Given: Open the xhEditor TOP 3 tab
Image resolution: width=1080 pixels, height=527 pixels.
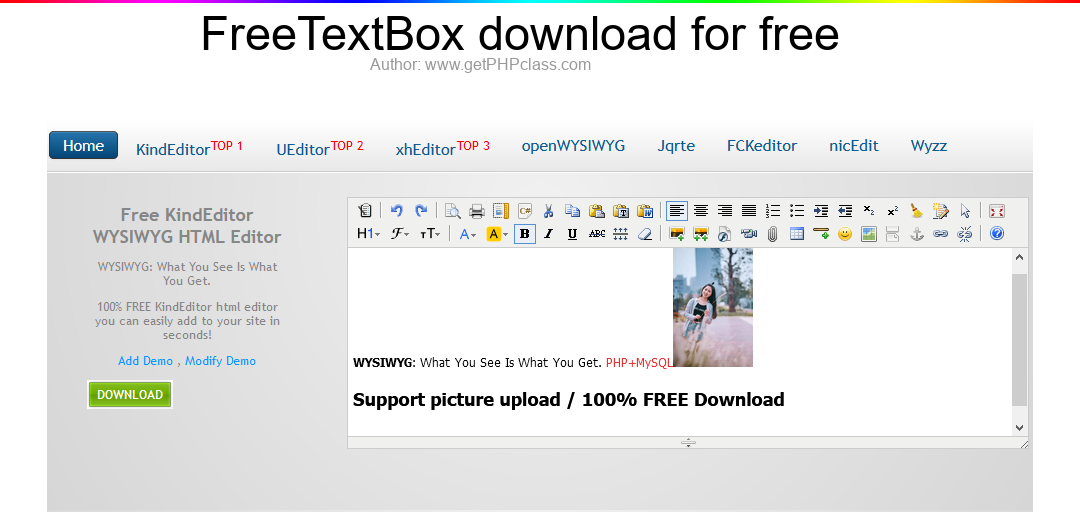Looking at the screenshot, I should [442, 147].
